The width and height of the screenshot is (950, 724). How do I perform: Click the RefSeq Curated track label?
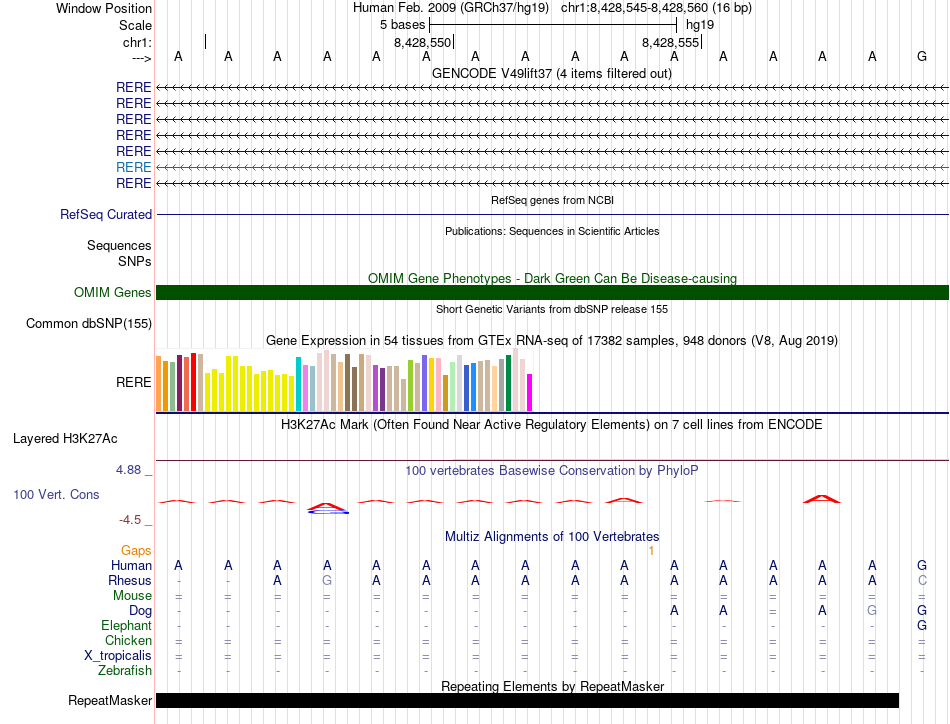105,214
